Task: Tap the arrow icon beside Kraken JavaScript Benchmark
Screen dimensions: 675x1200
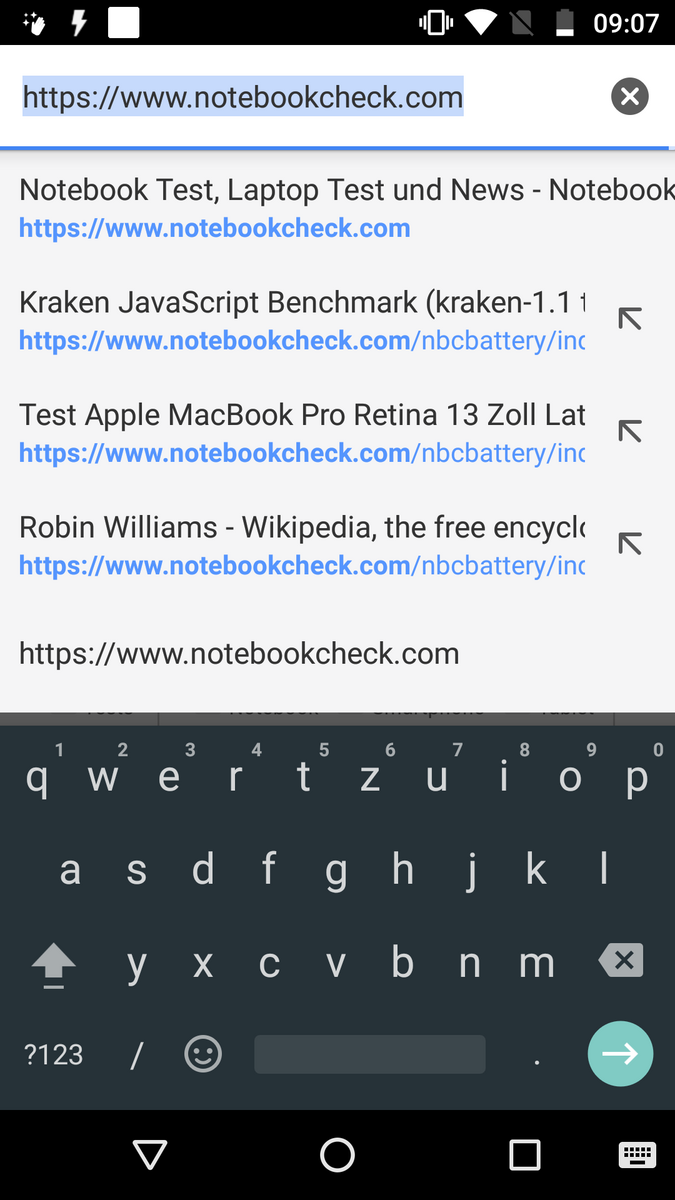Action: coord(629,319)
